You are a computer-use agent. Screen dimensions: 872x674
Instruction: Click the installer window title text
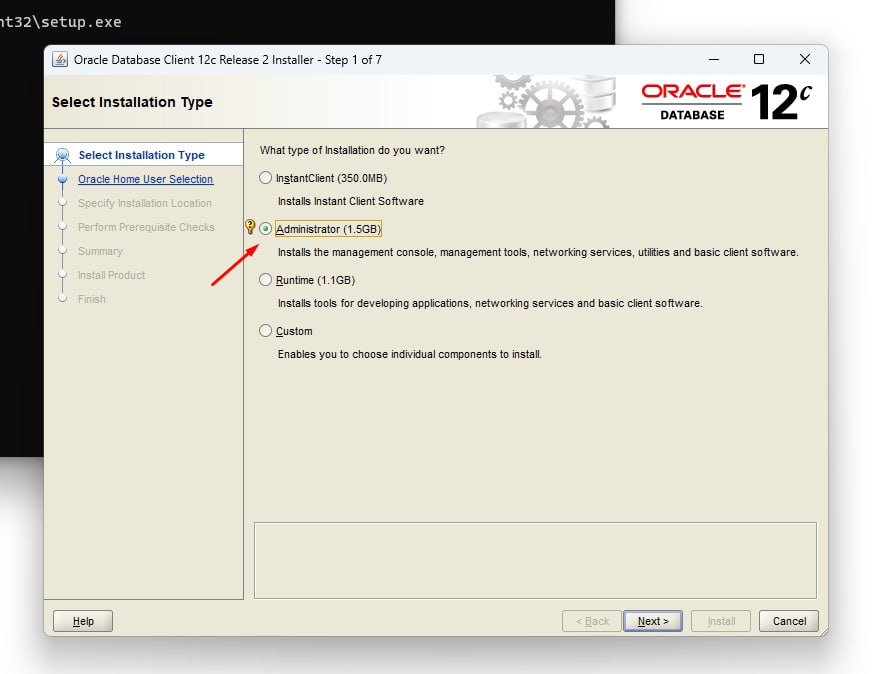click(227, 60)
